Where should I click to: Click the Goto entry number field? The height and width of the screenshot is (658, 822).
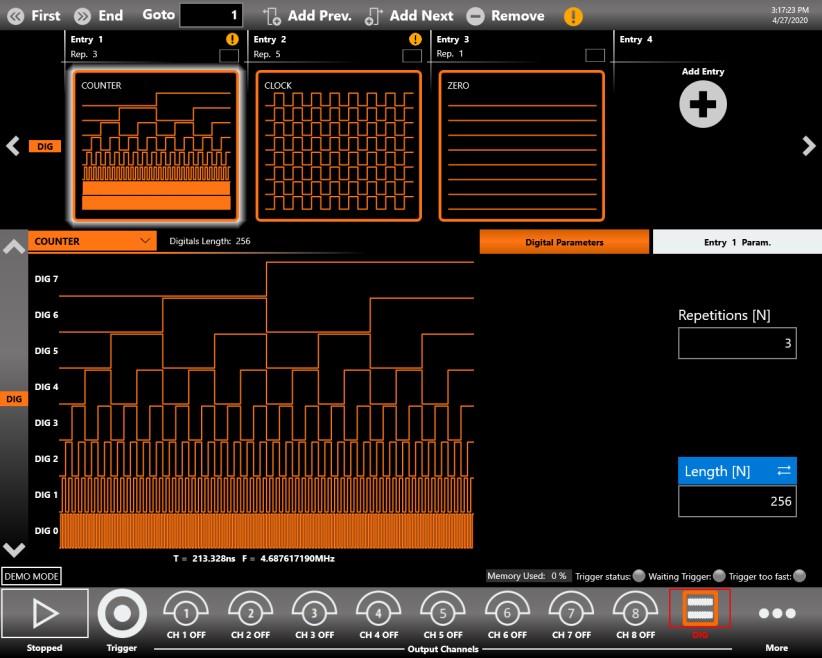(x=211, y=15)
